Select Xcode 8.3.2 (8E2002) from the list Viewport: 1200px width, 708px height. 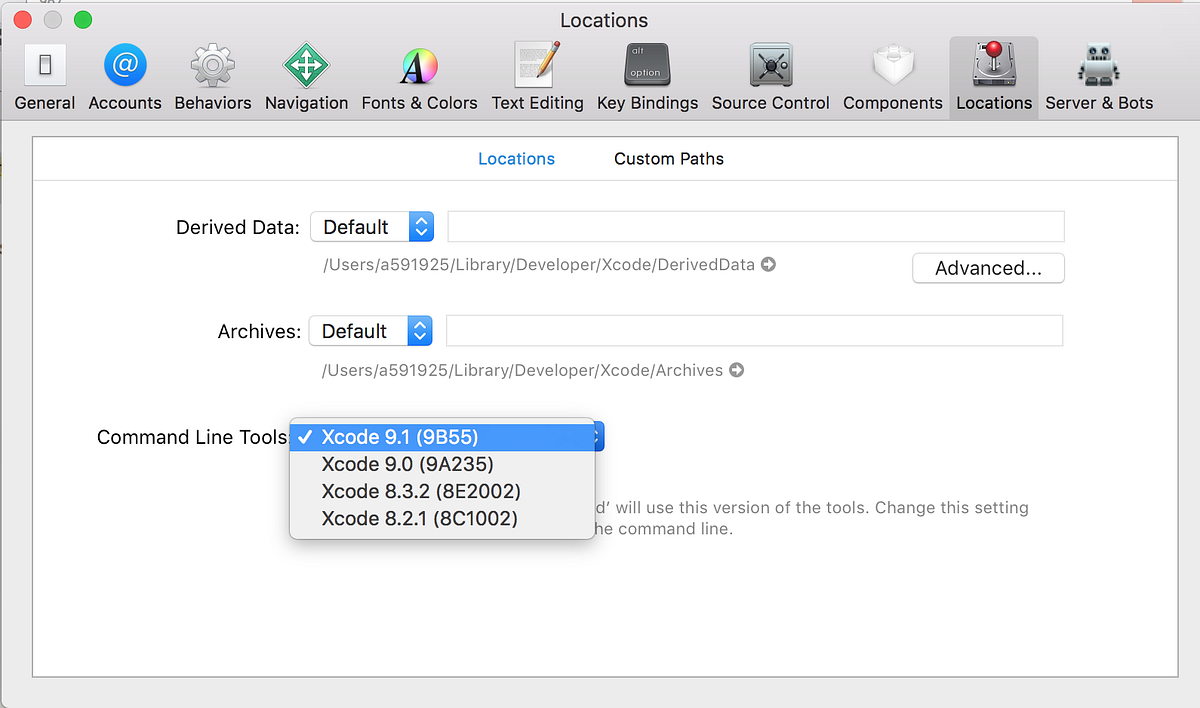pos(420,491)
